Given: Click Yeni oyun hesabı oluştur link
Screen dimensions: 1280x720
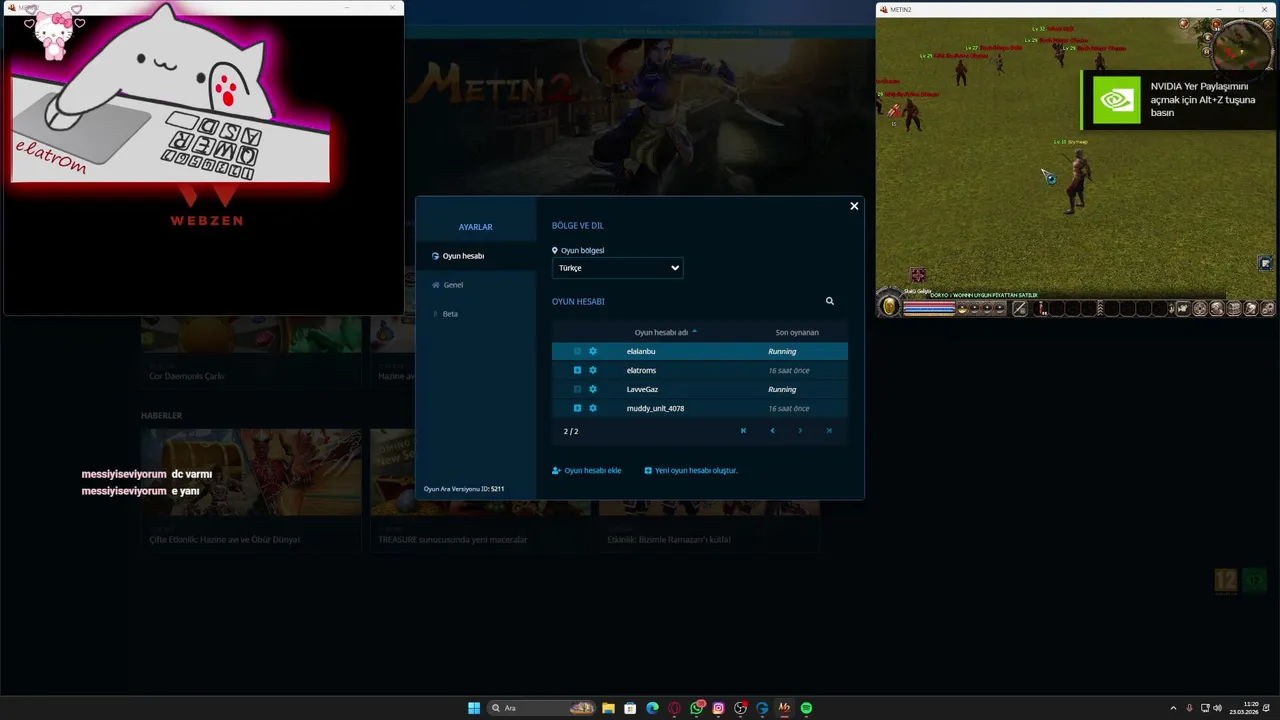Looking at the screenshot, I should 691,470.
